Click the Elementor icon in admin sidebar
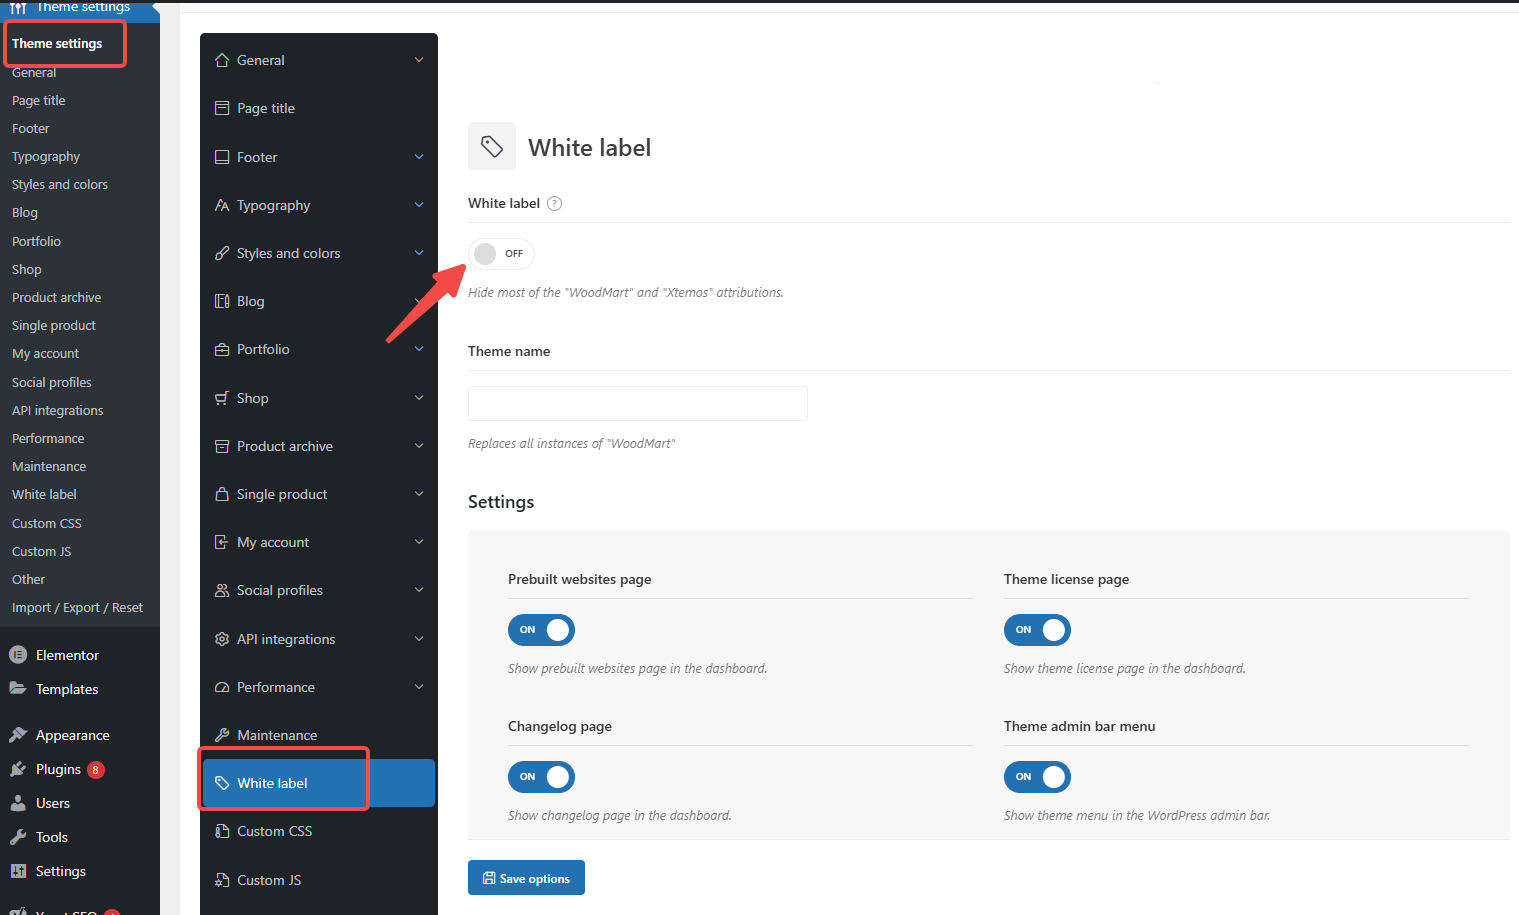Image resolution: width=1519 pixels, height=915 pixels. coord(18,655)
